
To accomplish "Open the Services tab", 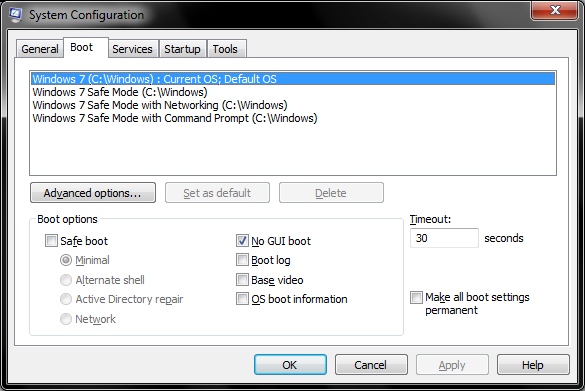I will (132, 49).
